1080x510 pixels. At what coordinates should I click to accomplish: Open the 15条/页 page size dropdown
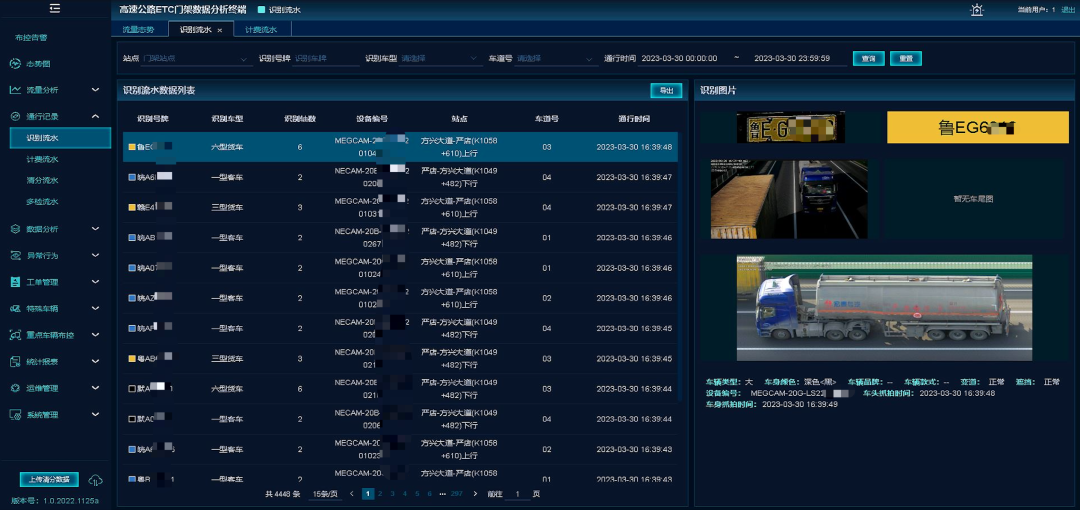[326, 494]
